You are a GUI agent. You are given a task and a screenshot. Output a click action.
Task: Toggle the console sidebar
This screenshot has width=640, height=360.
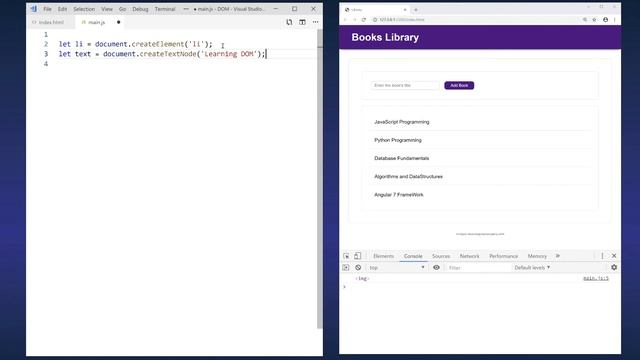pos(346,268)
